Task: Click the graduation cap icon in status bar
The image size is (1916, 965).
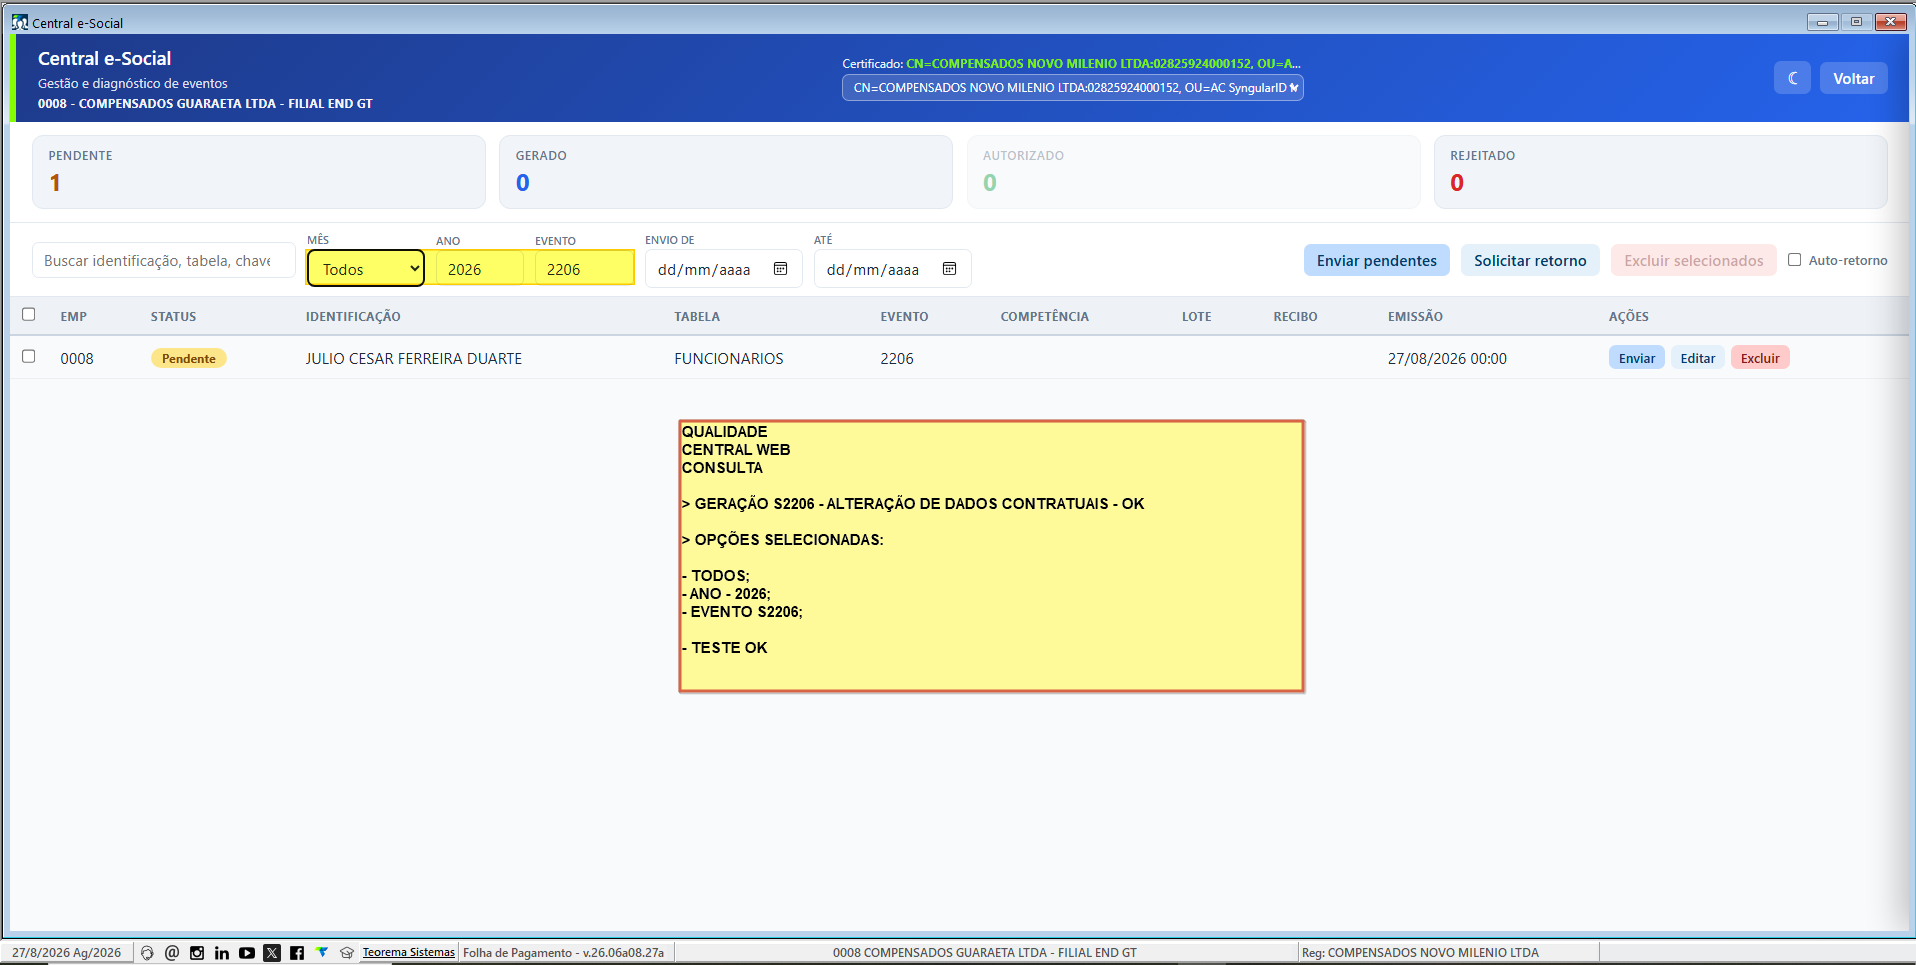Action: click(x=347, y=953)
